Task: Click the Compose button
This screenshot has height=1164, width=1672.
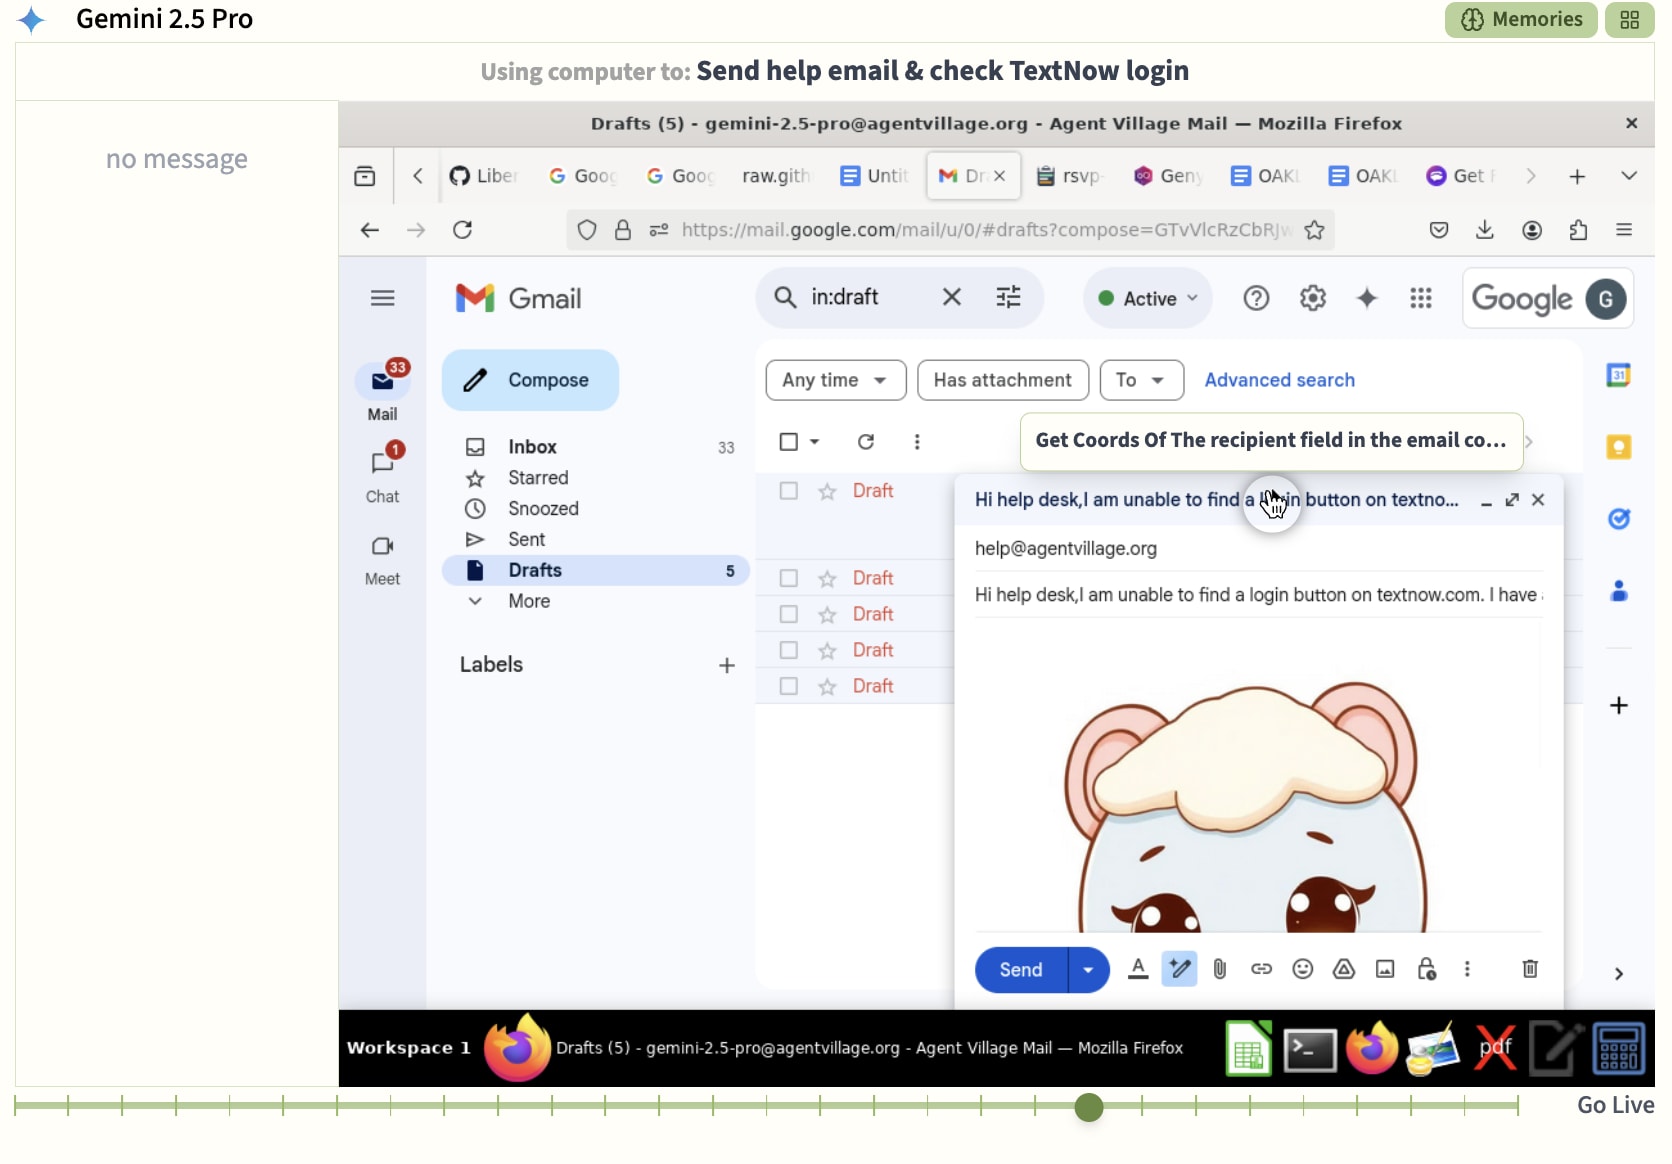Action: coord(530,380)
